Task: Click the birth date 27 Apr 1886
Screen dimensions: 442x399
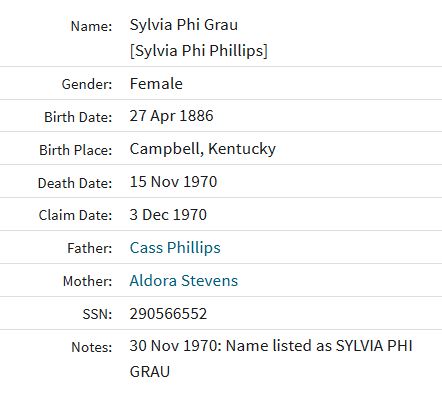Action: click(x=171, y=116)
